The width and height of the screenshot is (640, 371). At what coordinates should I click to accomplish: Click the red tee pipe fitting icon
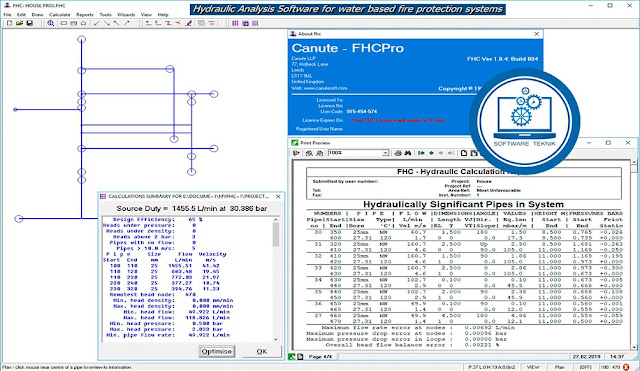[x=168, y=23]
